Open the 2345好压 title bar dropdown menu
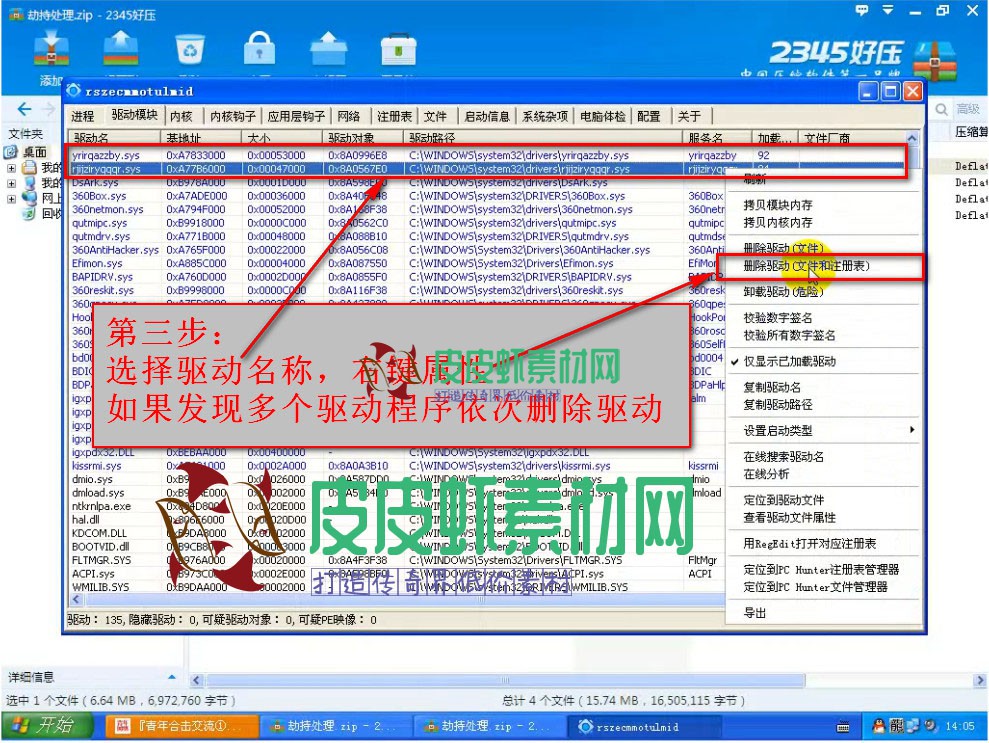Viewport: 989px width, 743px height. tap(889, 10)
